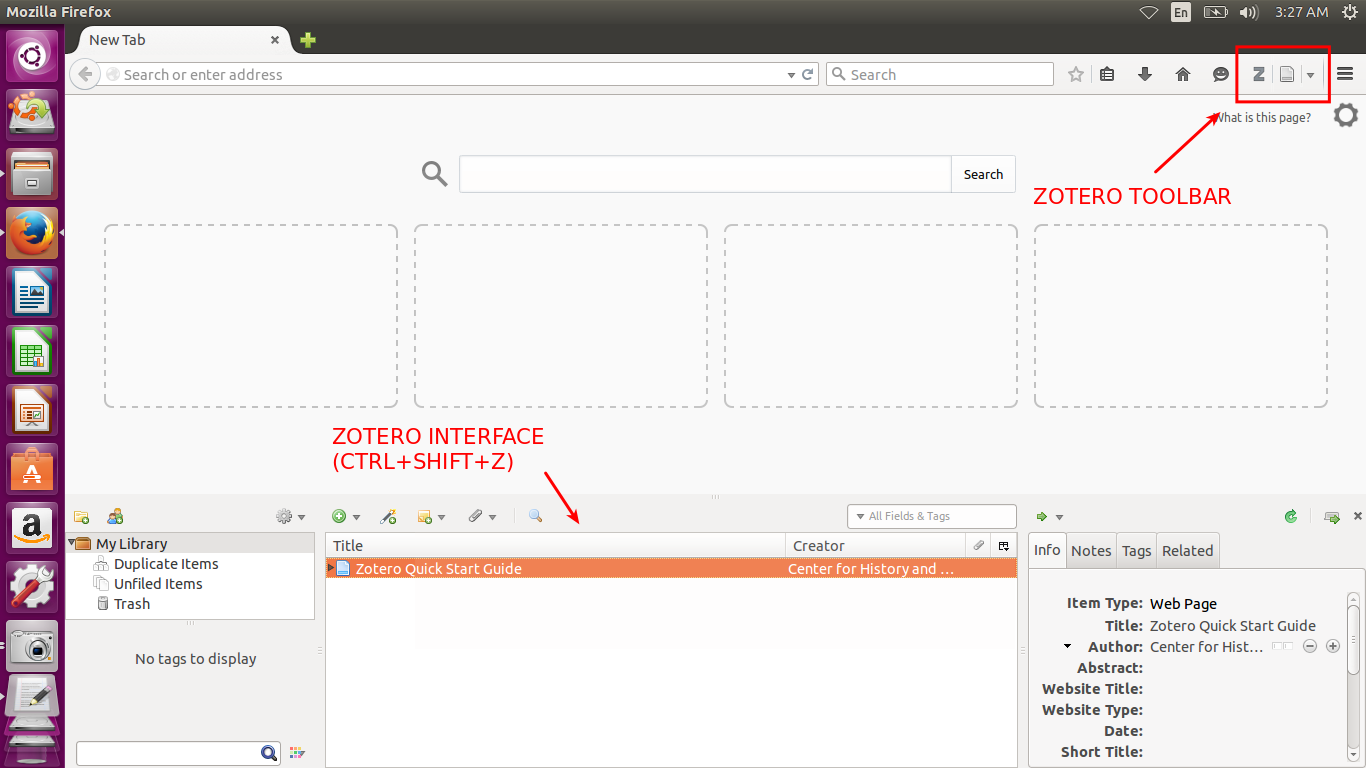Edit Author value 'Center for Hist…'
1366x768 pixels.
(1207, 647)
